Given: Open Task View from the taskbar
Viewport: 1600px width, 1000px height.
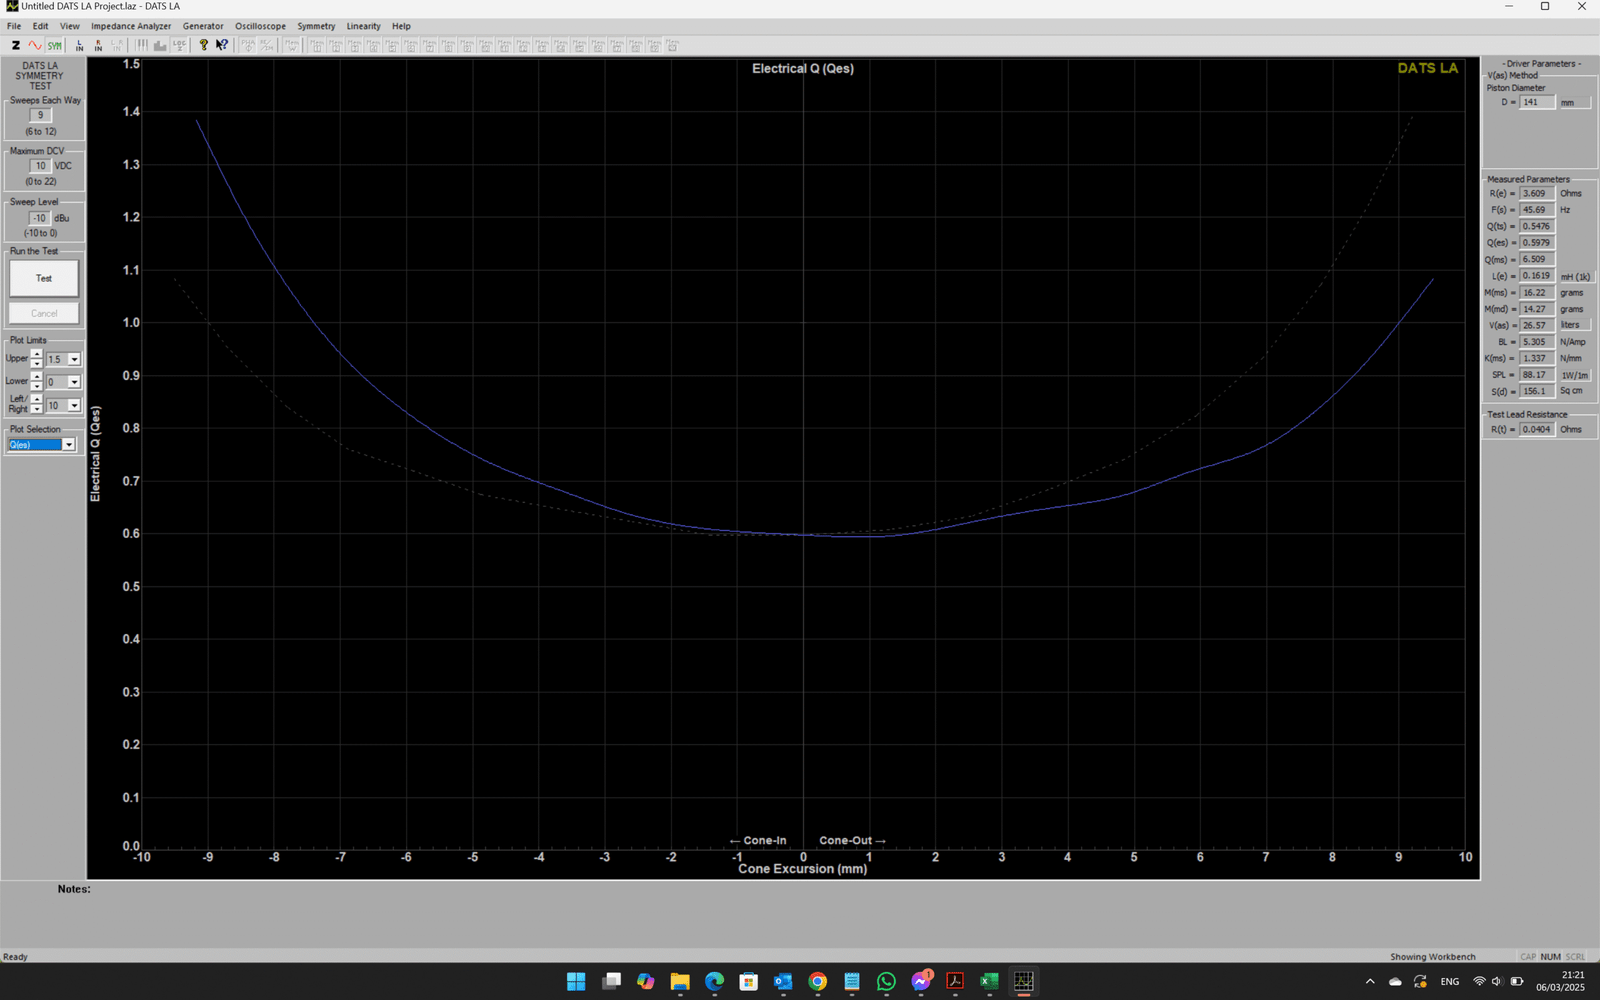Looking at the screenshot, I should tap(611, 981).
